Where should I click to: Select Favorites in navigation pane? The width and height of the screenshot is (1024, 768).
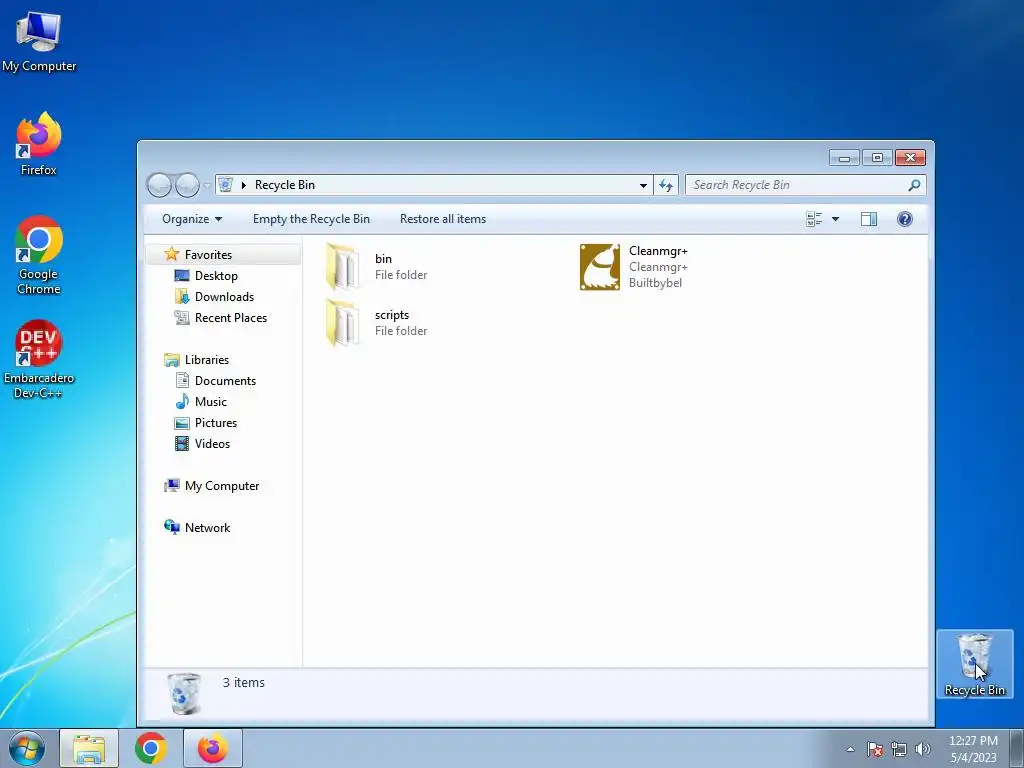(x=208, y=255)
